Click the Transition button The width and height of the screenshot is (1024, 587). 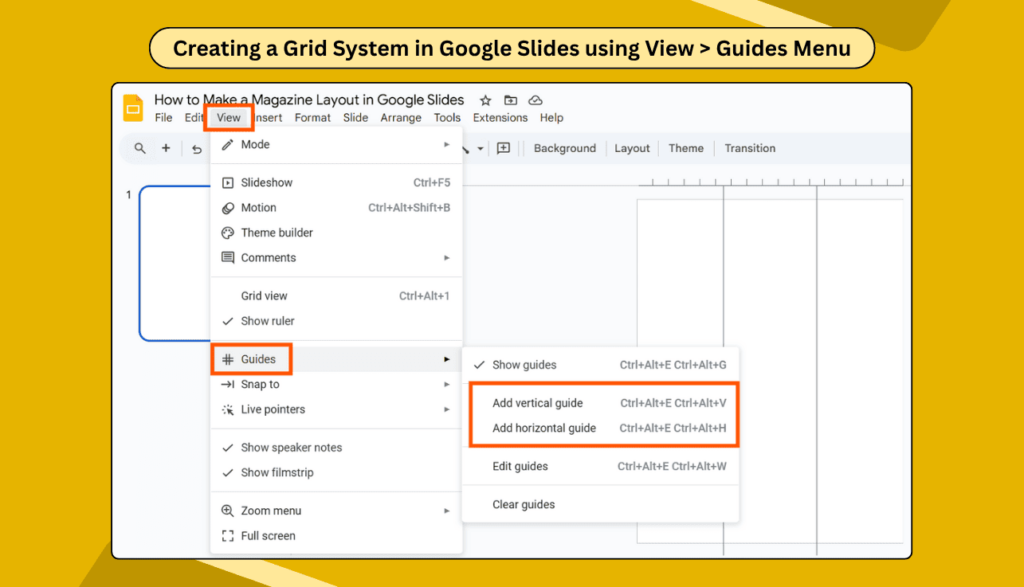tap(749, 148)
